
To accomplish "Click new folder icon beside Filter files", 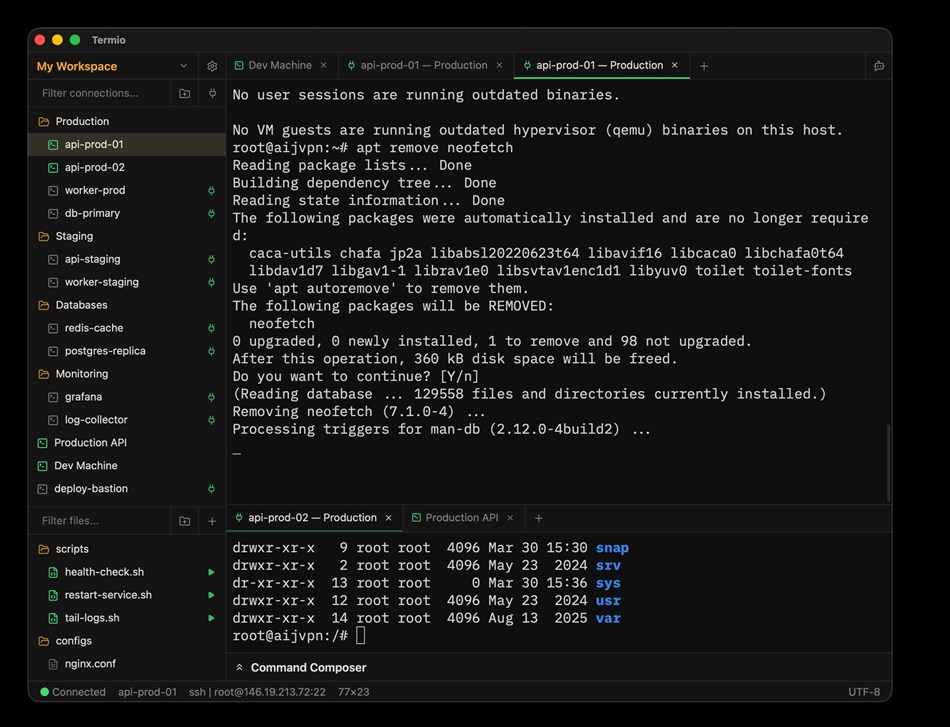I will coord(185,521).
